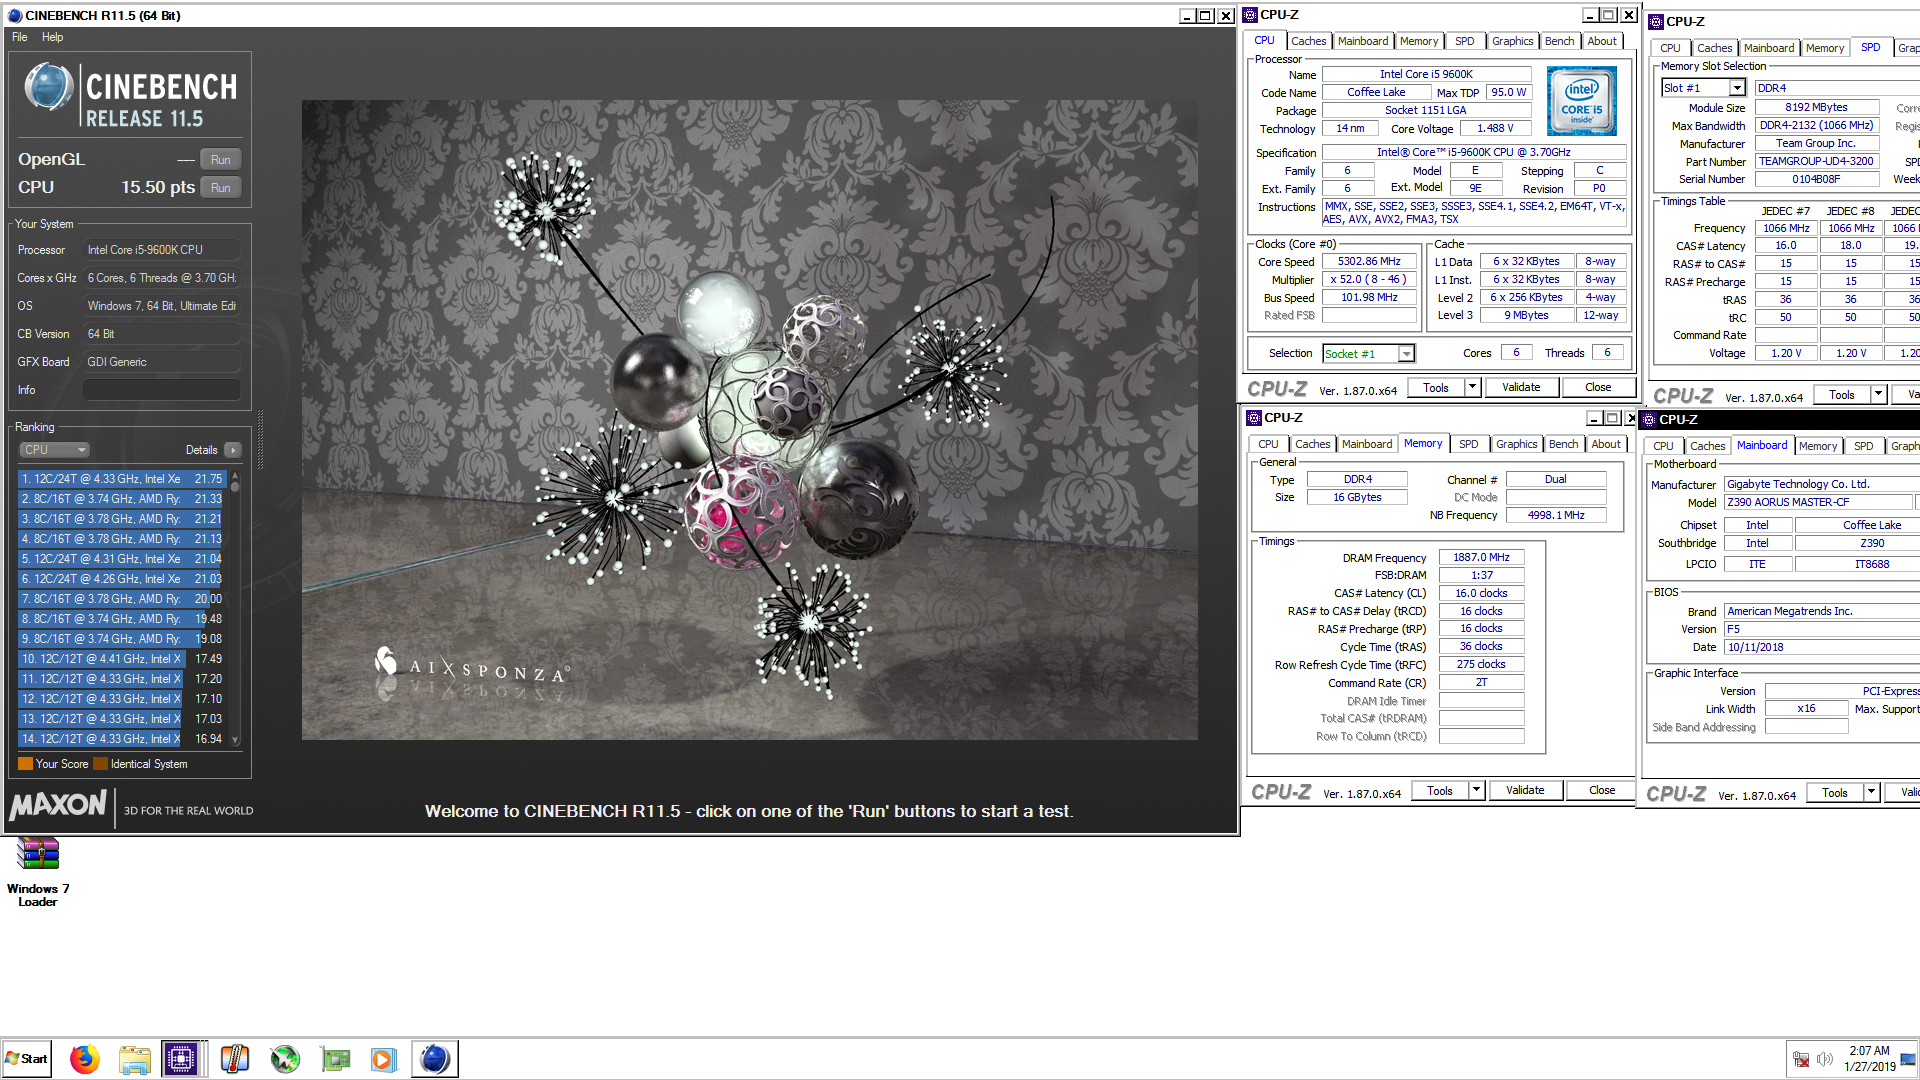Launch Windows Media Player from taskbar
Image resolution: width=1920 pixels, height=1080 pixels.
(383, 1059)
